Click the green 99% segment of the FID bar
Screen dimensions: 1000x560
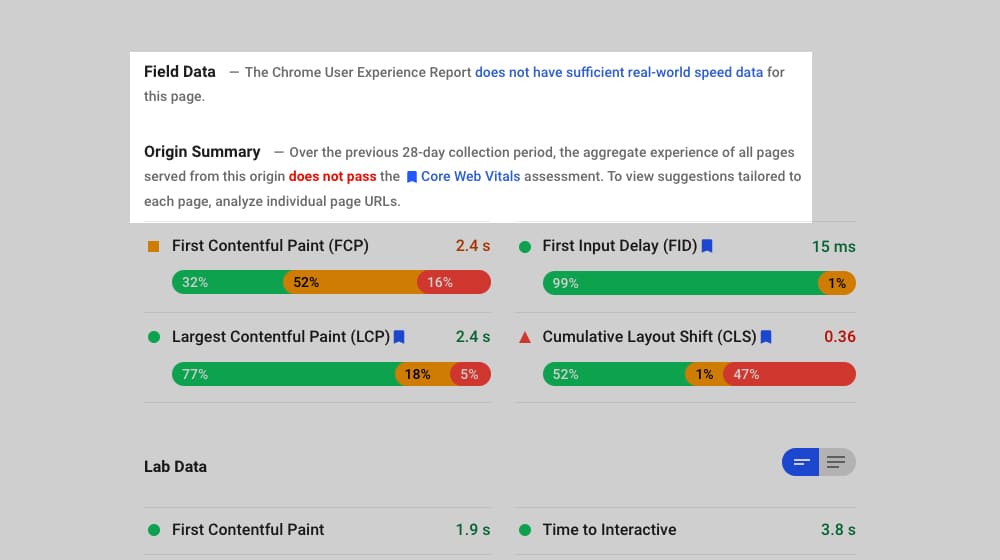tap(680, 283)
